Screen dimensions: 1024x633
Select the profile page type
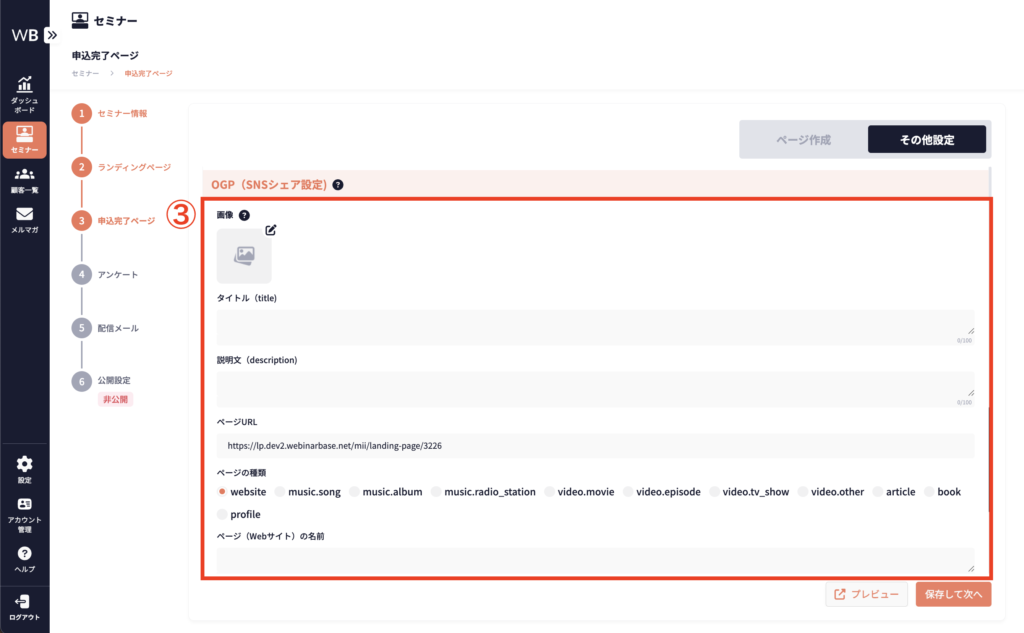(222, 514)
